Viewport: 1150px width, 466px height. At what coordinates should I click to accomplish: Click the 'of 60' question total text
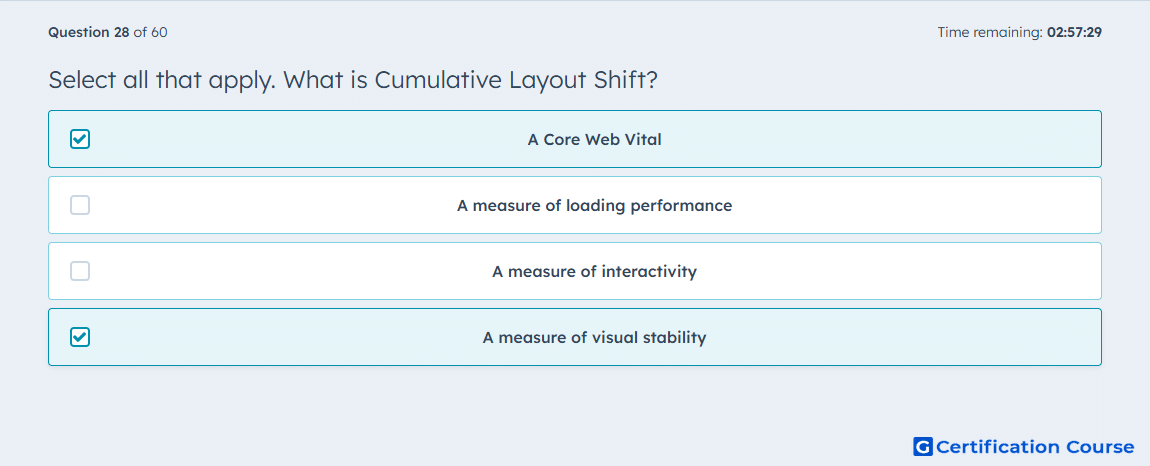(150, 32)
